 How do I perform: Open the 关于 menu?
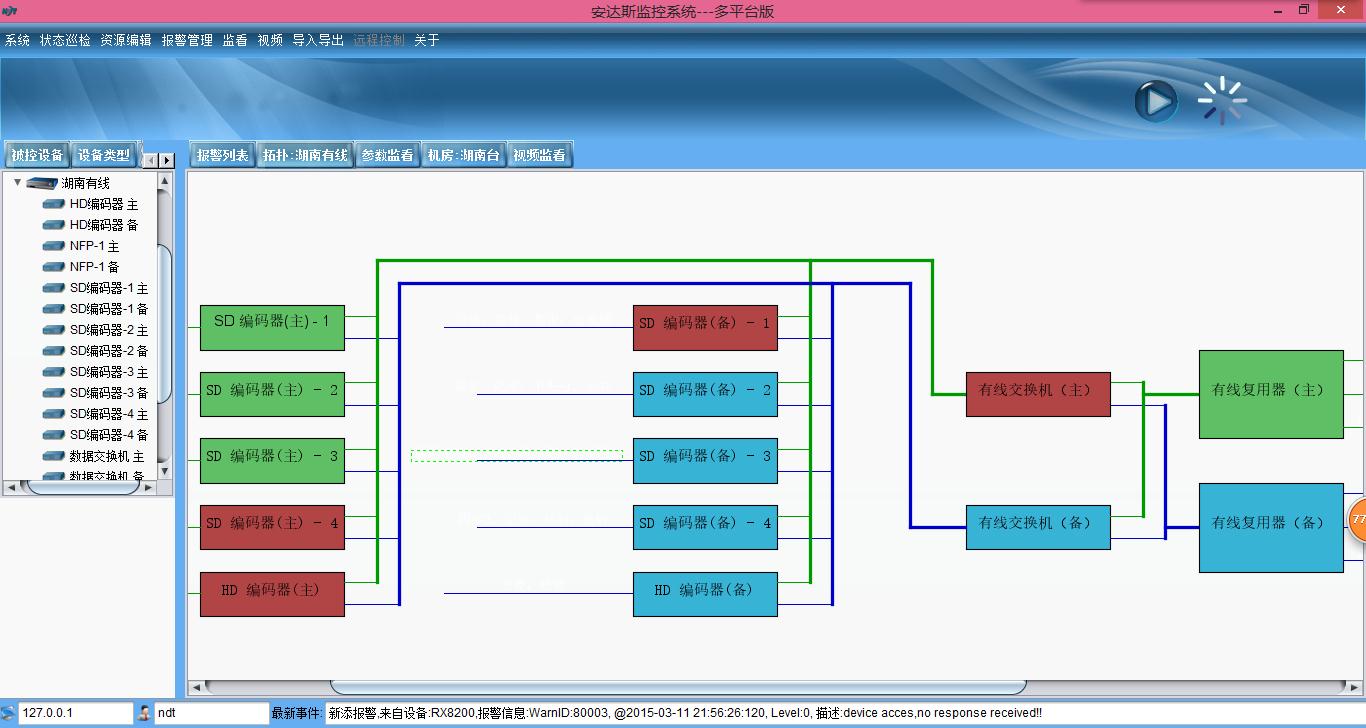[427, 40]
